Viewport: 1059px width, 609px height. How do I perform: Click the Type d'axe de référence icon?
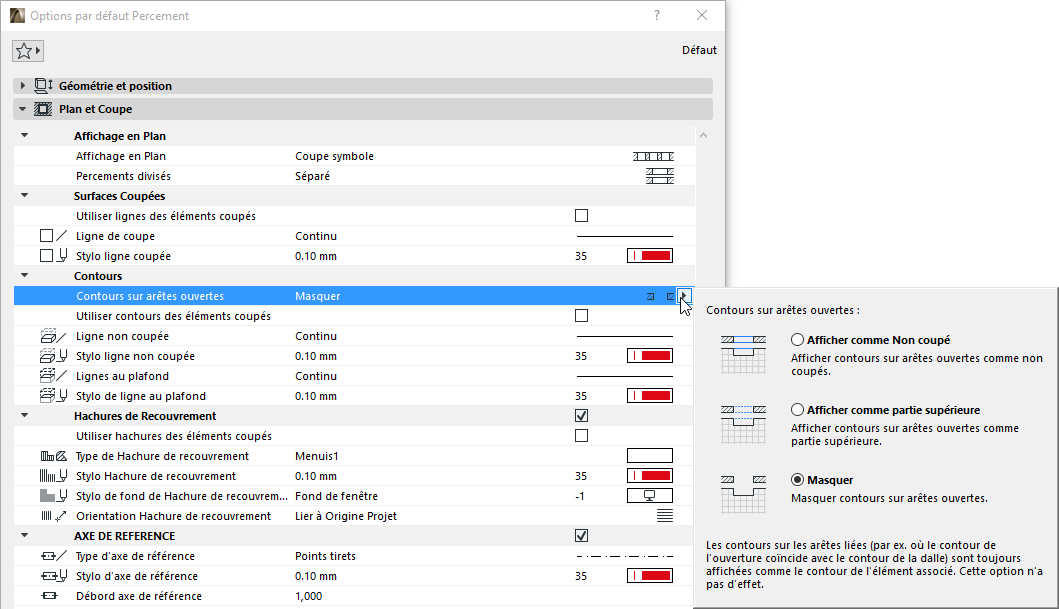pyautogui.click(x=53, y=556)
